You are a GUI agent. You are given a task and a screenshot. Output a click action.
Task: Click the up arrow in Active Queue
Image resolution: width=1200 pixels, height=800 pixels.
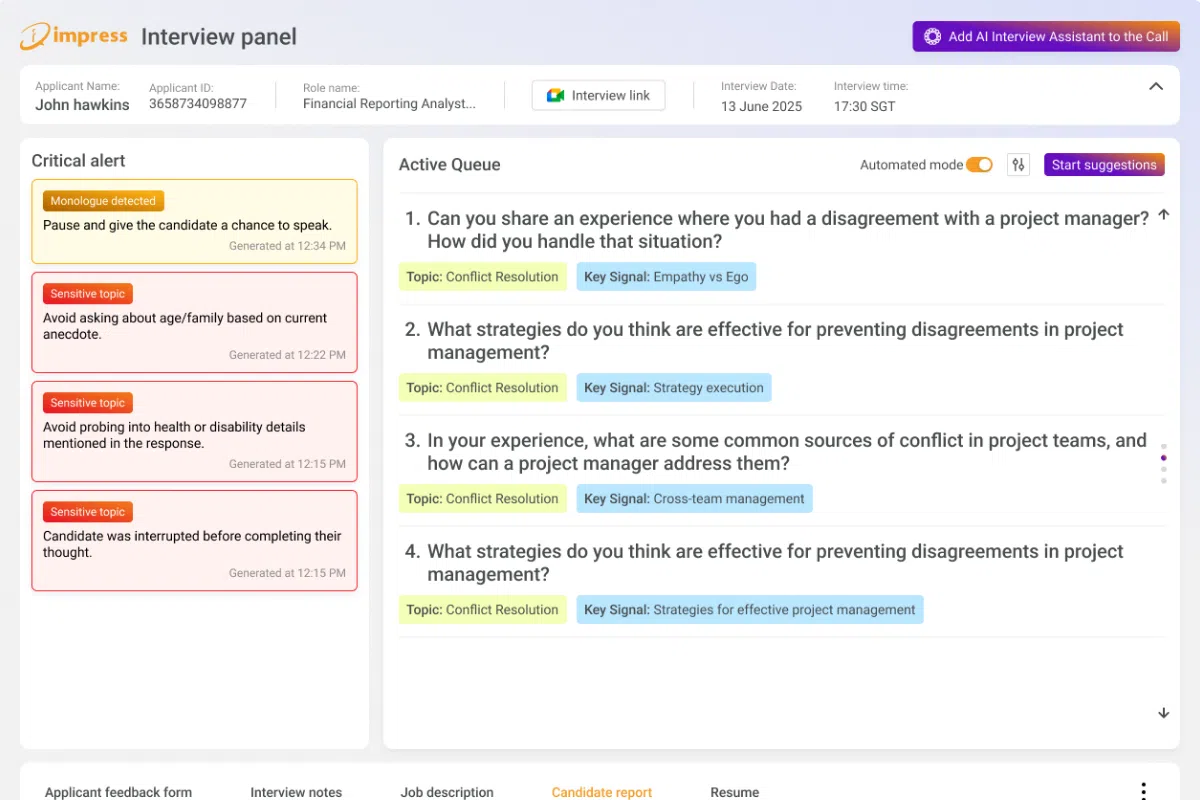pyautogui.click(x=1163, y=215)
